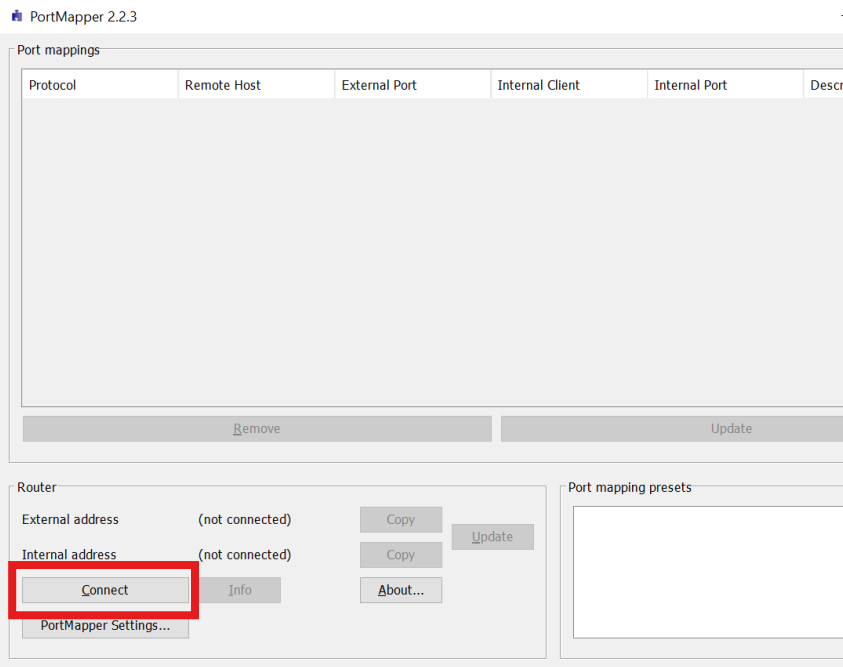843x667 pixels.
Task: Open PortMapper Settings dialog
Action: point(105,627)
